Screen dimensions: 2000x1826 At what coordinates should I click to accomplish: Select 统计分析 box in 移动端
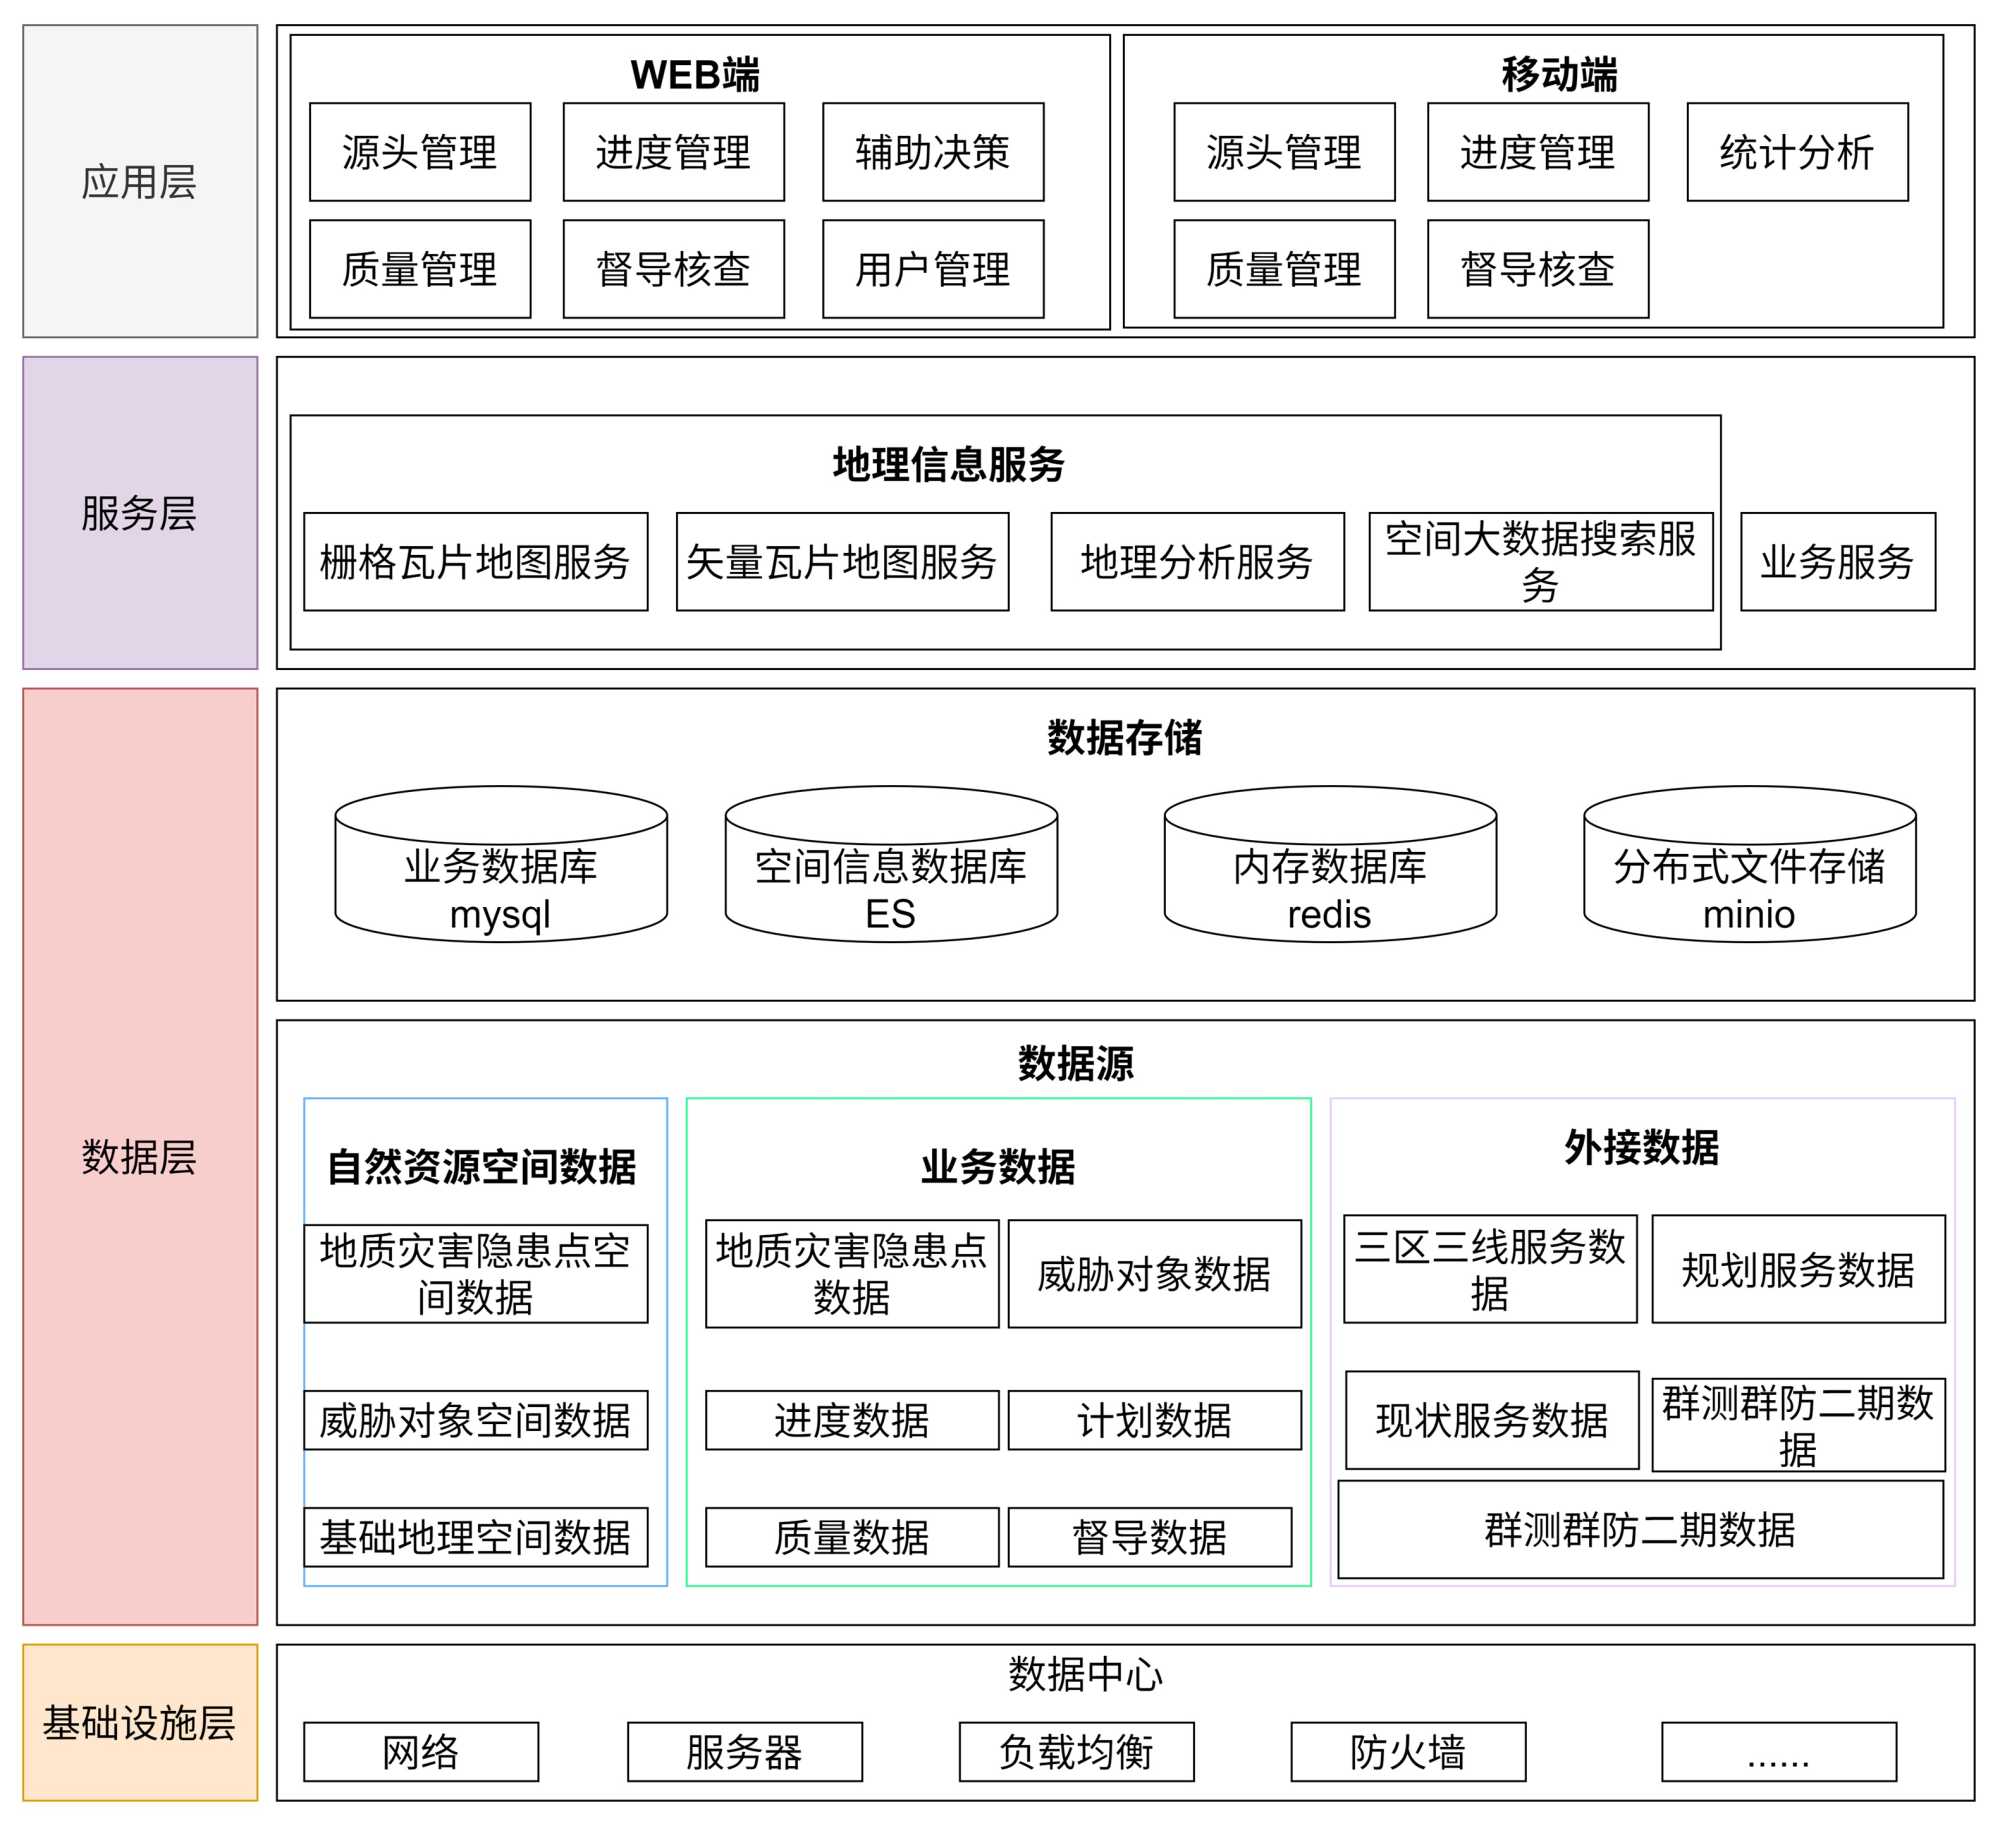[x=1797, y=152]
